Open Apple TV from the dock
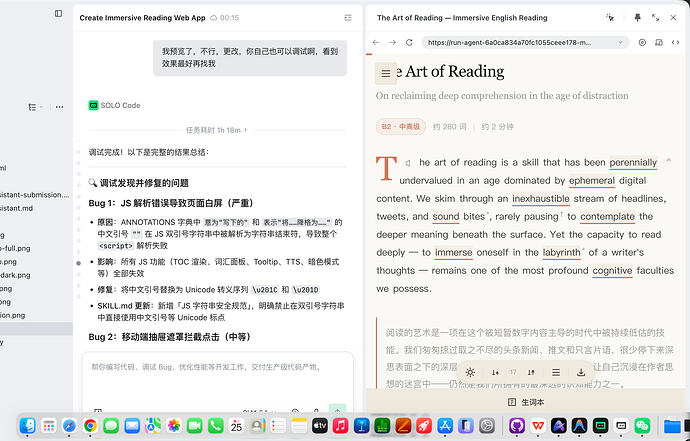This screenshot has width=690, height=441. pyautogui.click(x=320, y=426)
